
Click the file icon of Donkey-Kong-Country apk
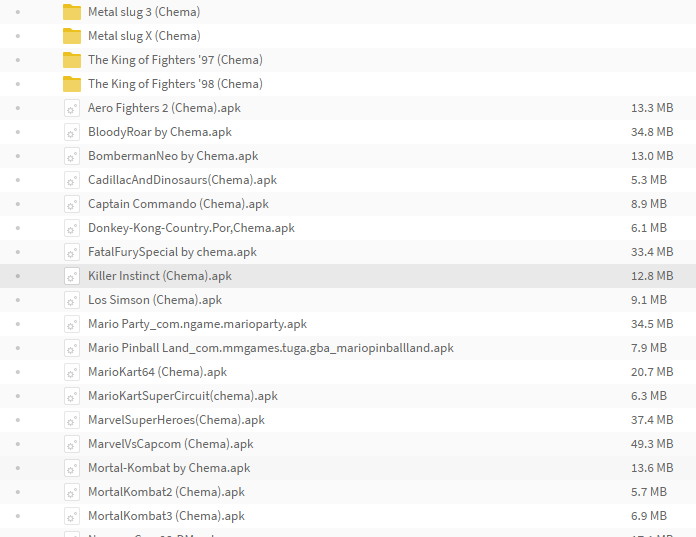click(72, 228)
